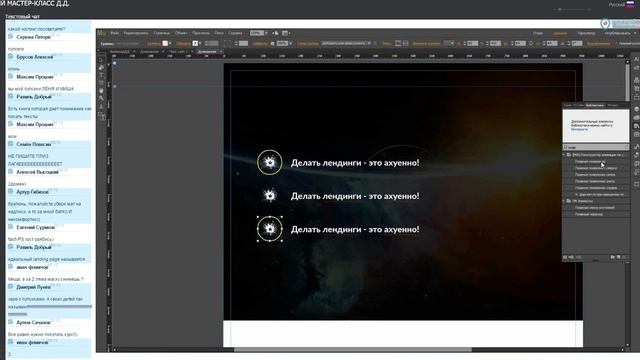This screenshot has width=640, height=360.
Task: Switch to Дизайн mode
Action: [x=560, y=33]
